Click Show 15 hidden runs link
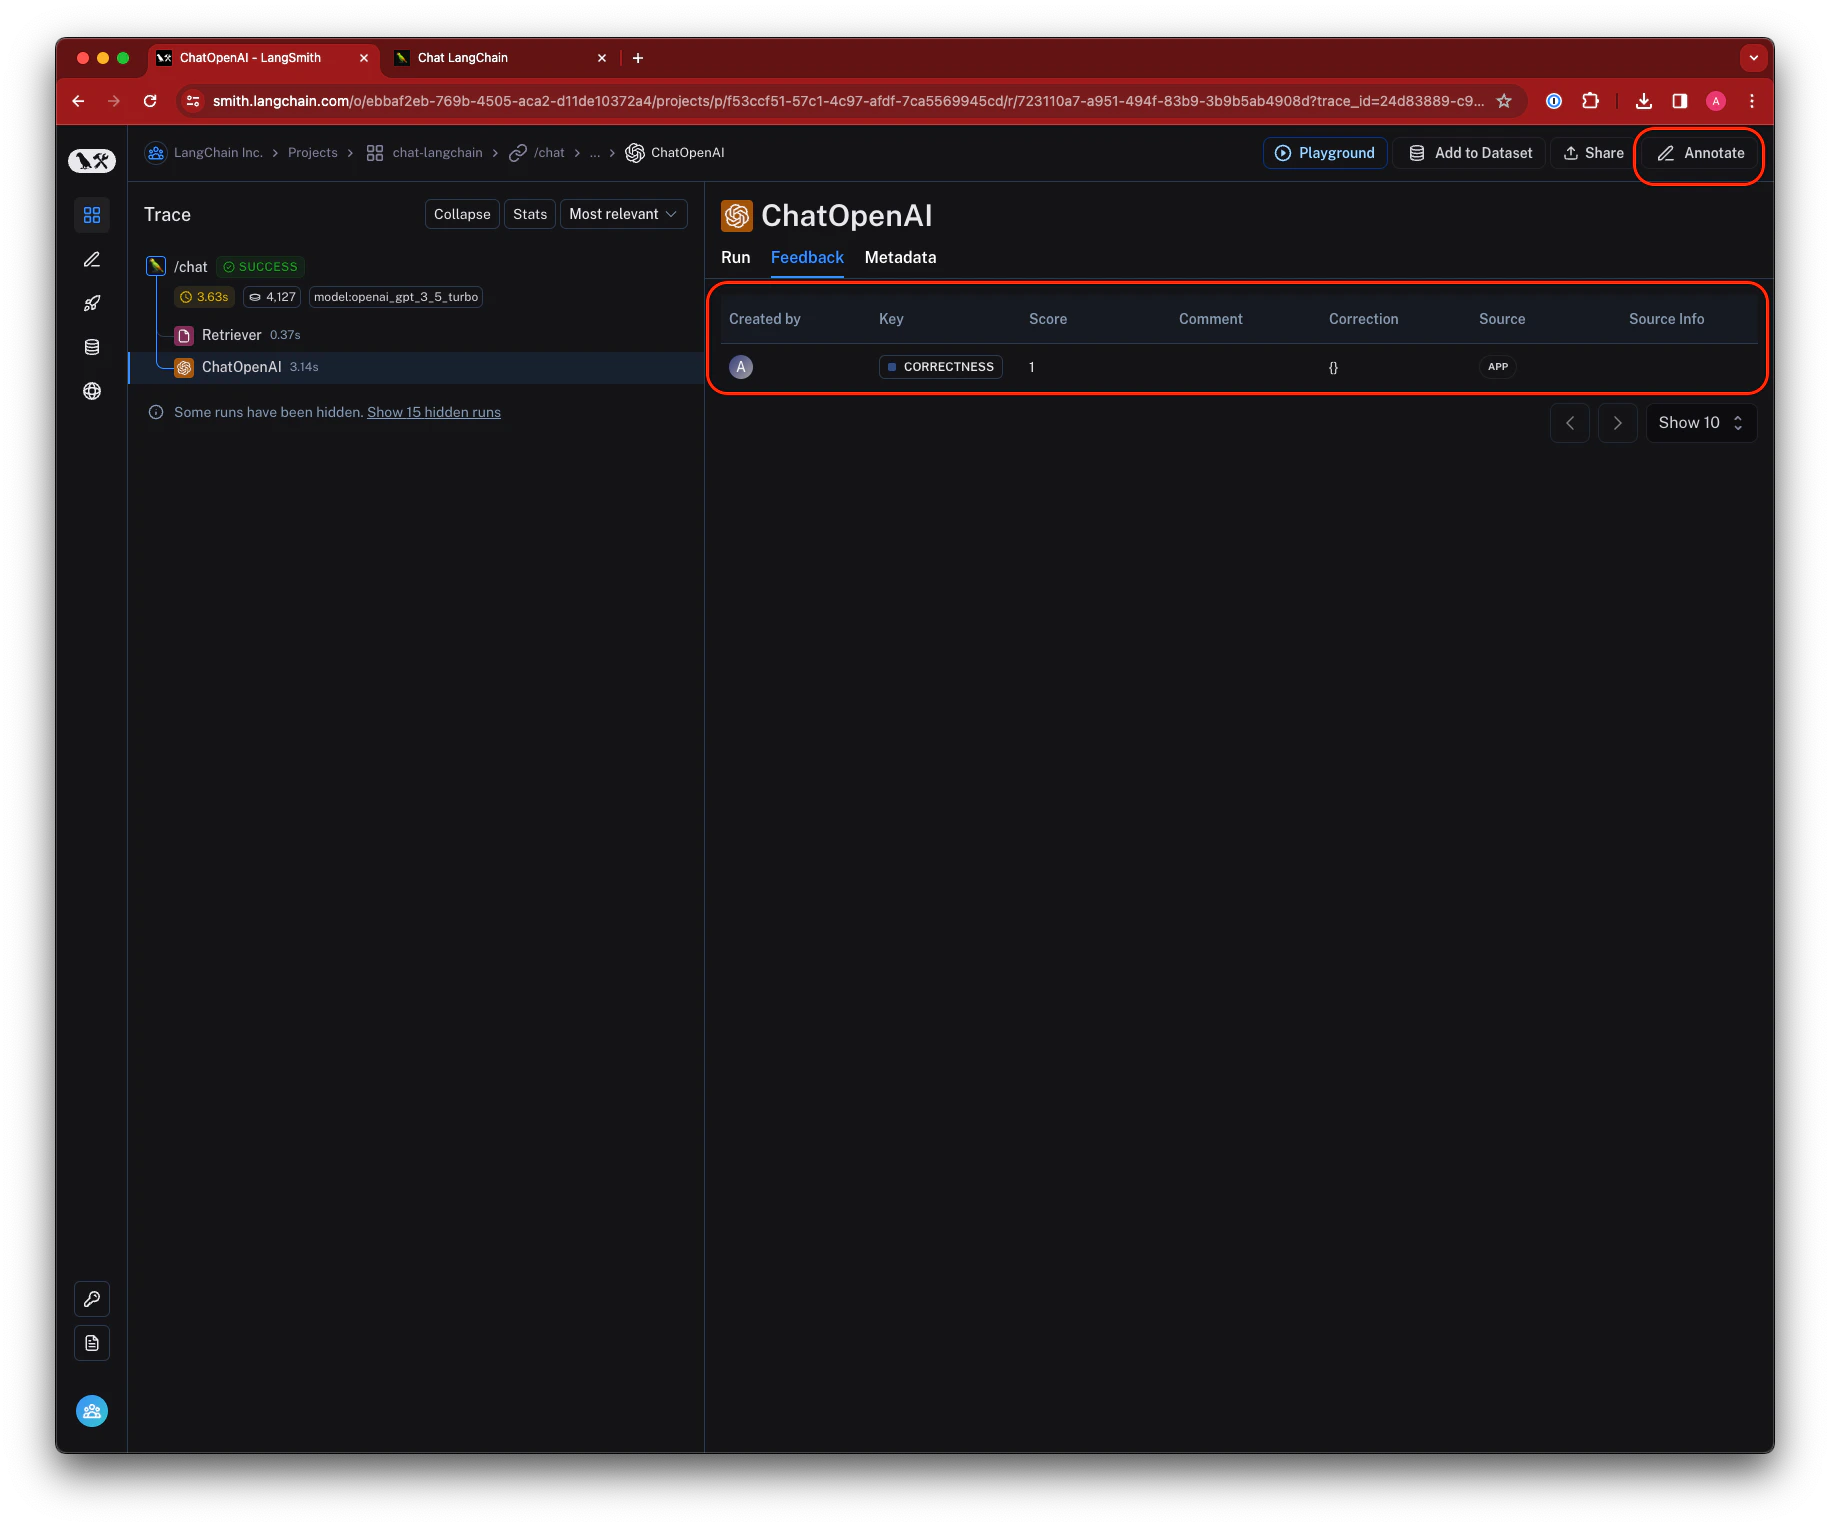1830x1527 pixels. point(434,412)
